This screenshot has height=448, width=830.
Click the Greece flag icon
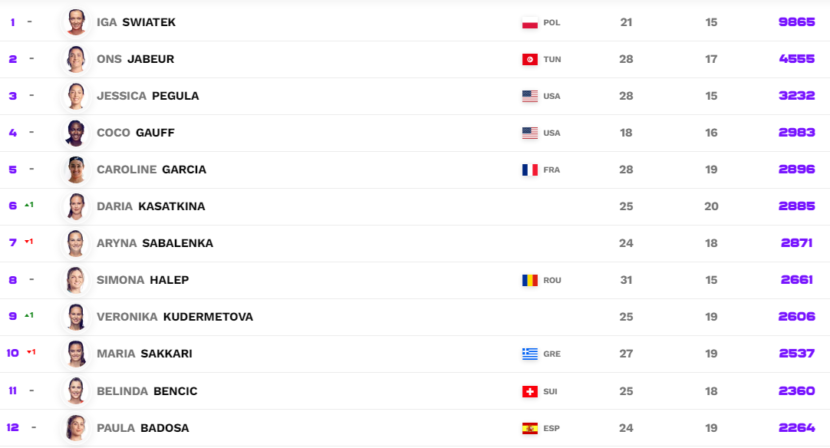(529, 354)
